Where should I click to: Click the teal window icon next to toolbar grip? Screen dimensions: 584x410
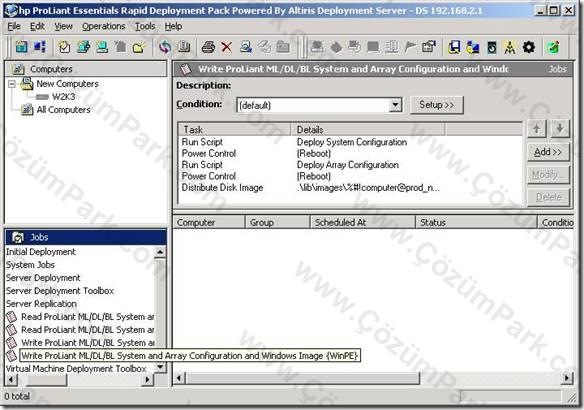pos(22,47)
